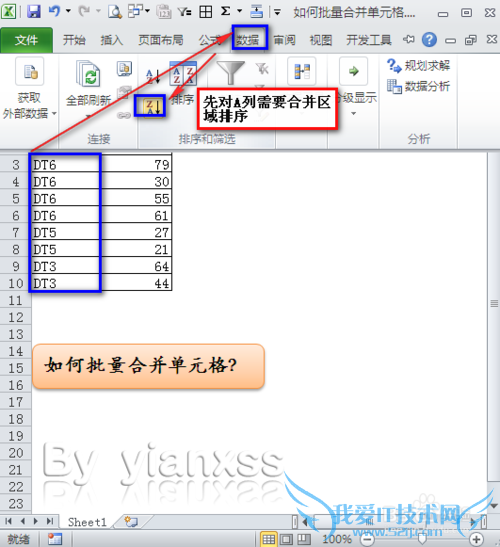Switch to Page Break Preview icon
The image size is (500, 547).
click(x=304, y=539)
